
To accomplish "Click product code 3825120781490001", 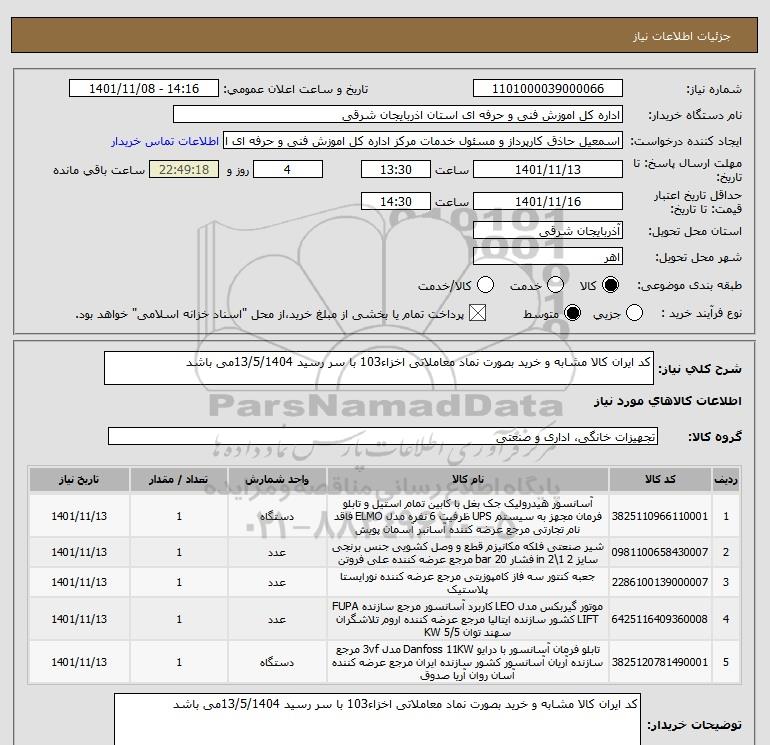I will click(x=660, y=662).
